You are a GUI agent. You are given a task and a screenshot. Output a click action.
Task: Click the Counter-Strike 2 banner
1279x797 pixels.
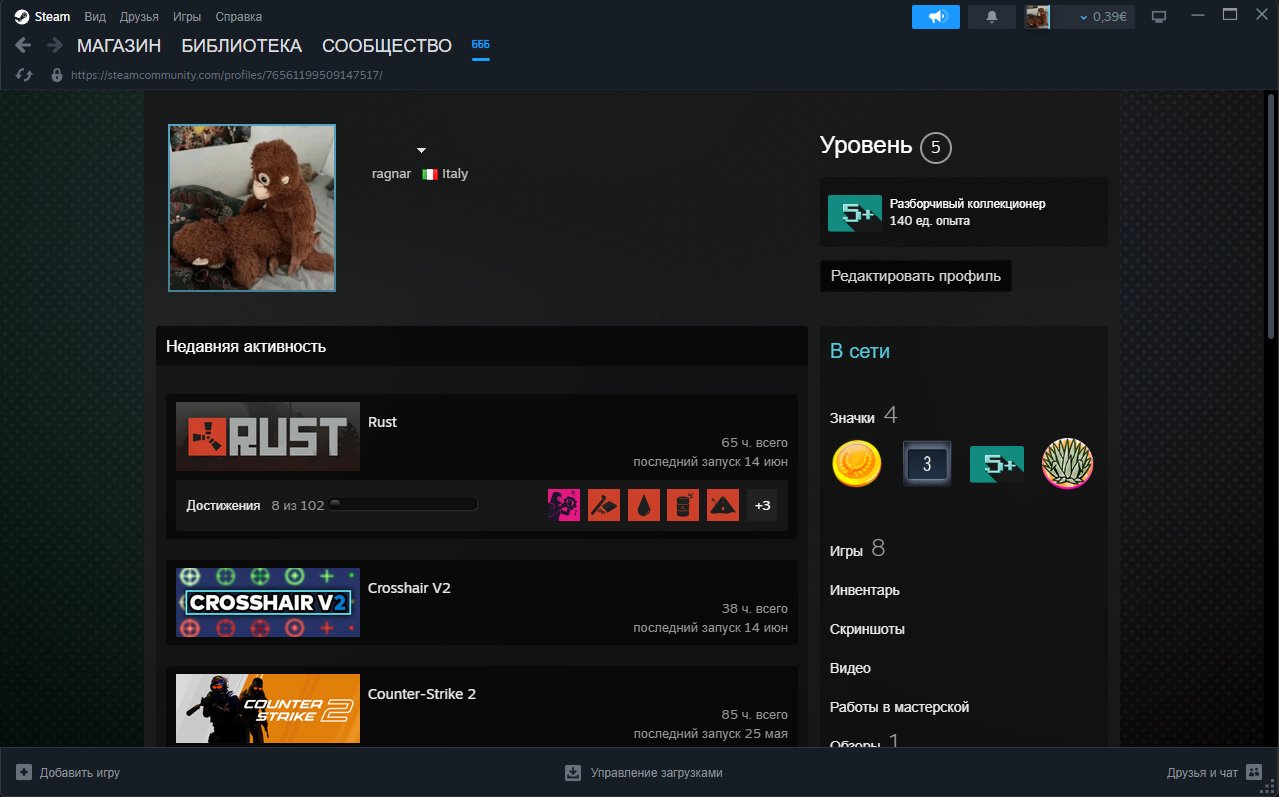pos(268,708)
